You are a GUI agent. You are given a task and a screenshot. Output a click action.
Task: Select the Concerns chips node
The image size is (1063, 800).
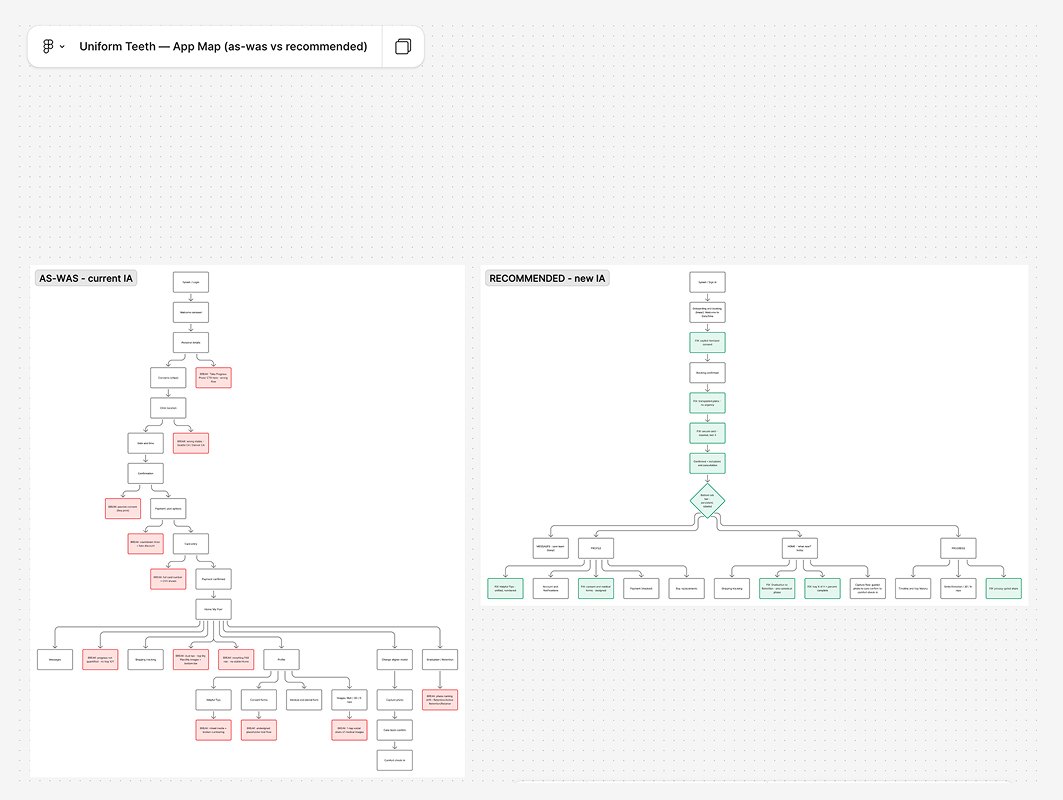(x=168, y=378)
